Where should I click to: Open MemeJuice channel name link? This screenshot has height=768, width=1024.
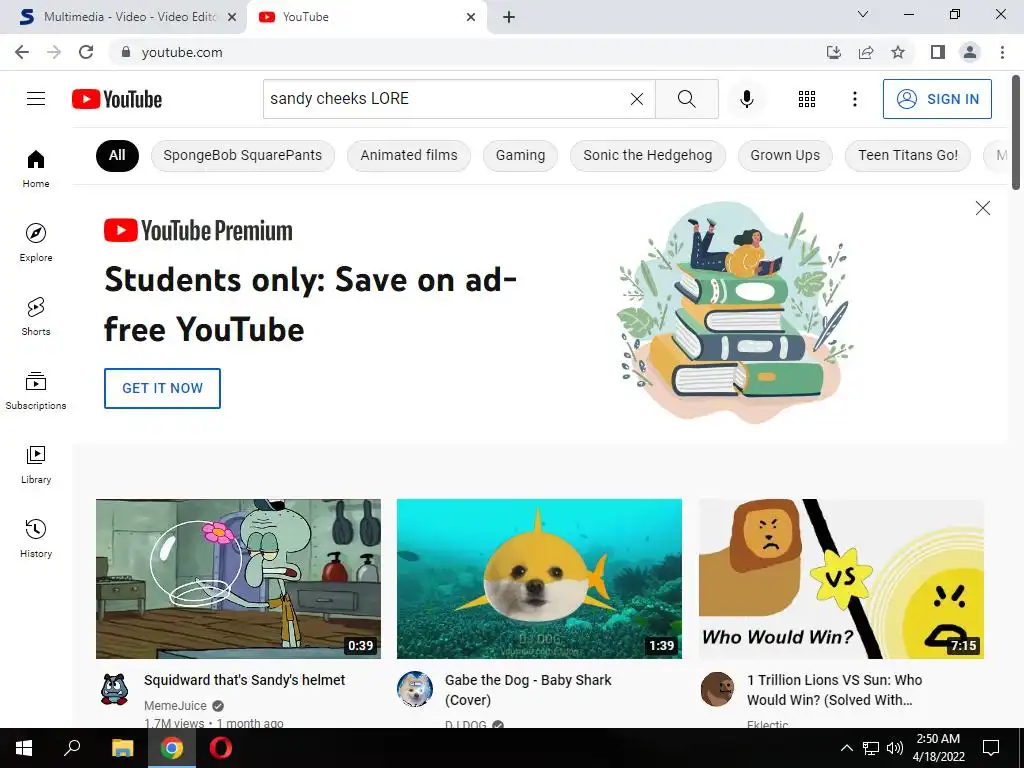(175, 705)
